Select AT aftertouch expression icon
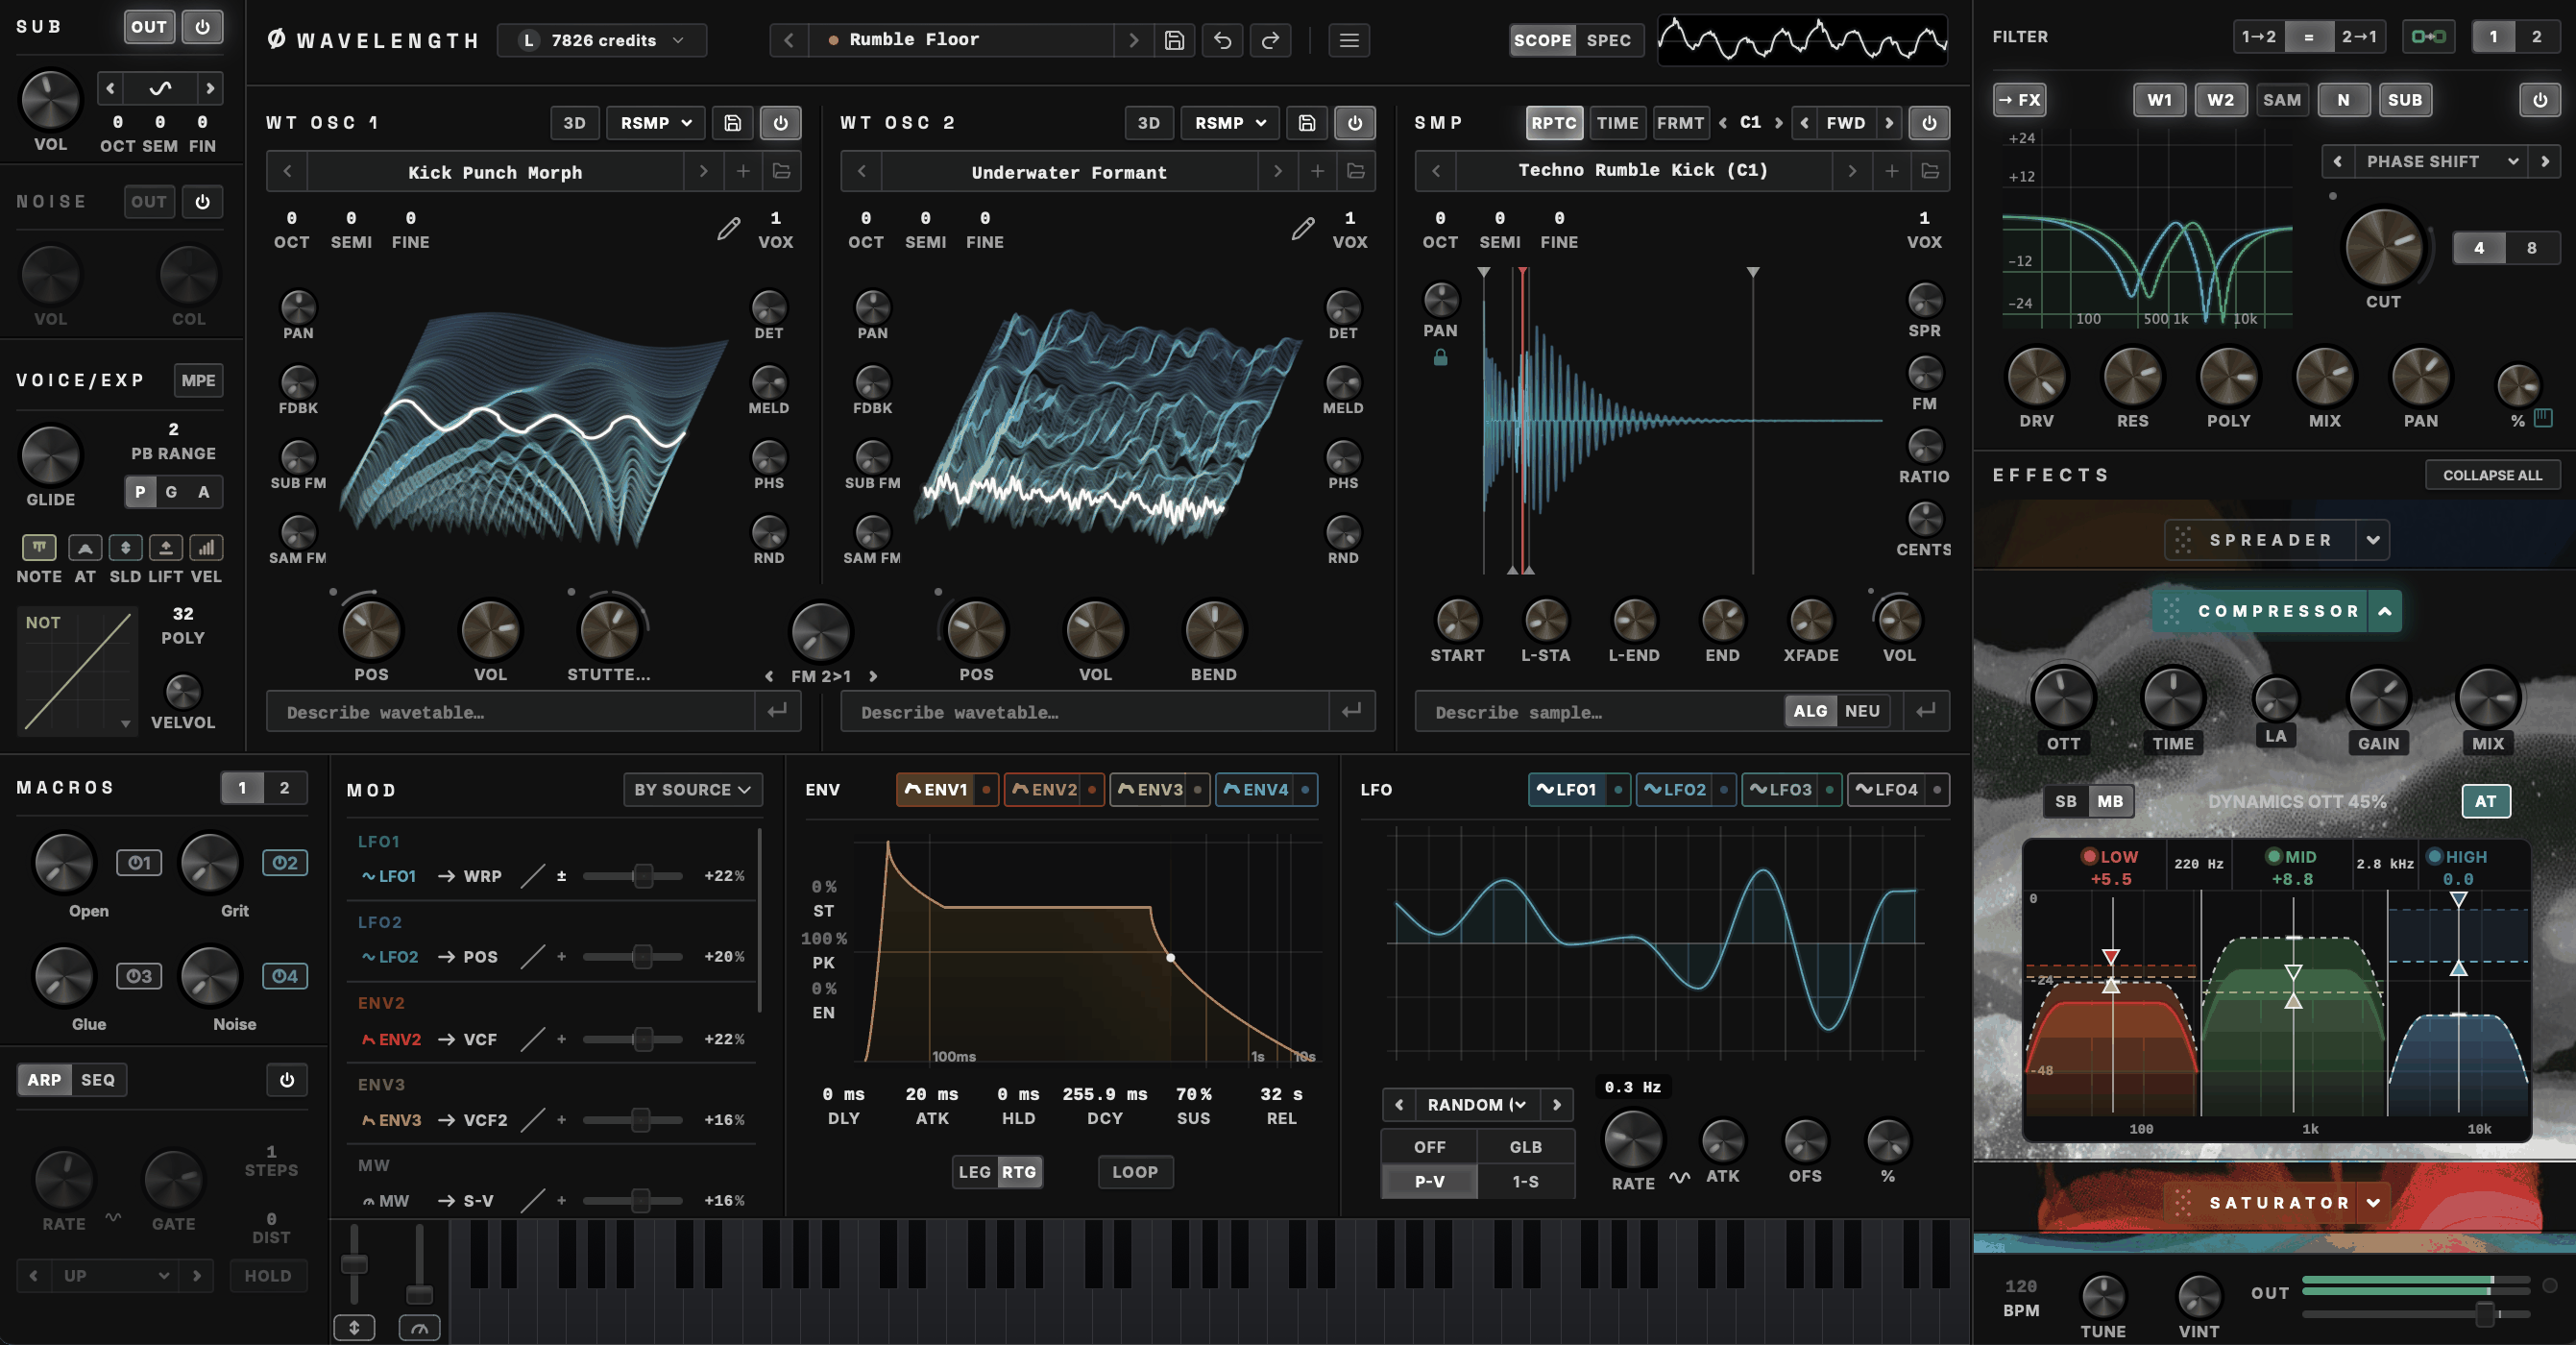This screenshot has width=2576, height=1345. 85,547
